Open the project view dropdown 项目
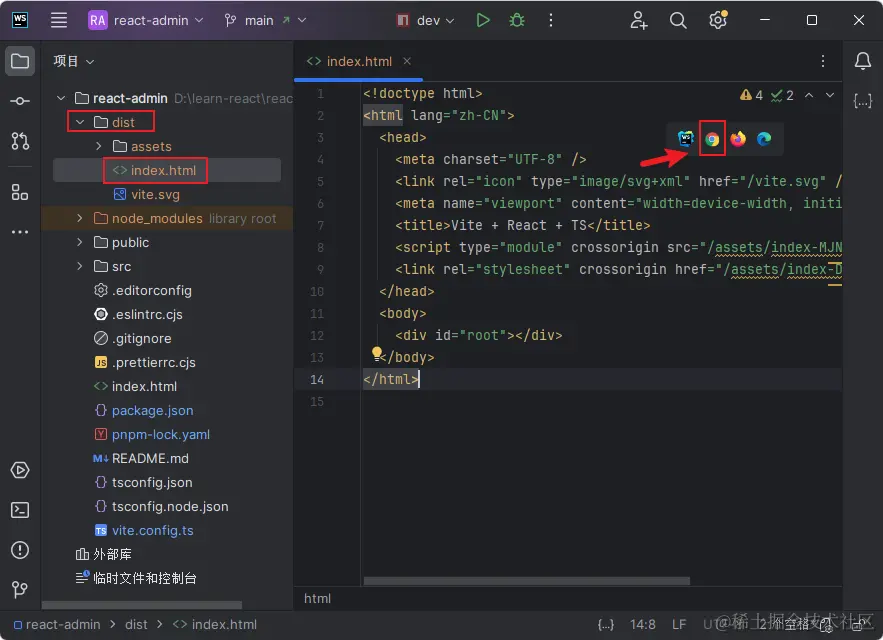The height and width of the screenshot is (640, 883). coord(73,61)
